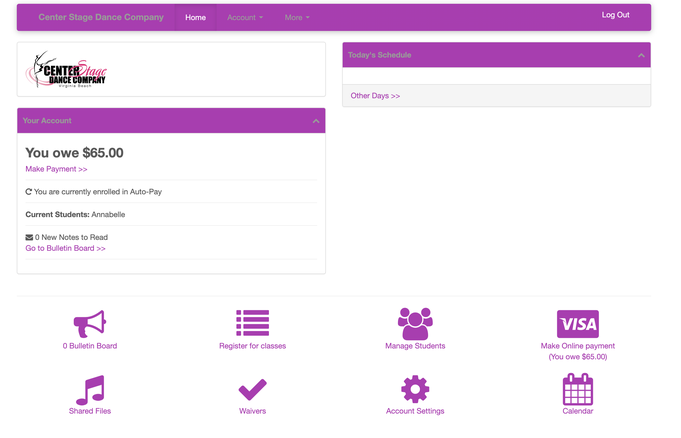Open the Bulletin Board megaphone icon
681x438 pixels.
click(x=90, y=324)
